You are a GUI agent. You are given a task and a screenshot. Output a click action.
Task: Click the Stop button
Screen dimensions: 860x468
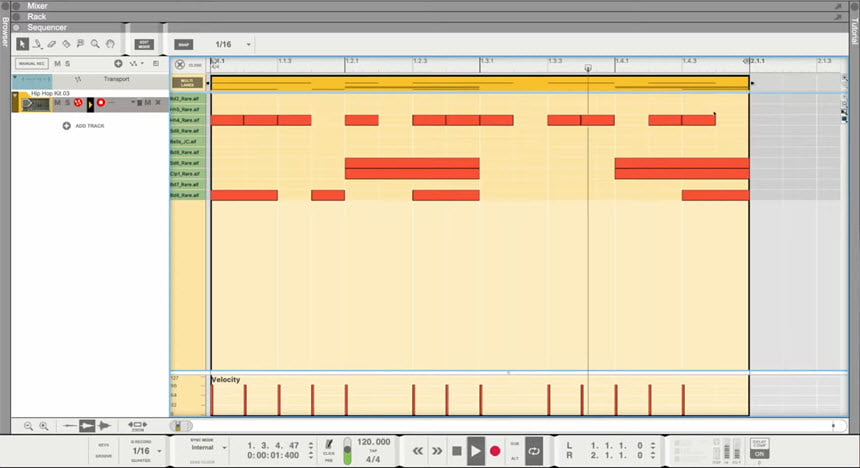click(456, 451)
